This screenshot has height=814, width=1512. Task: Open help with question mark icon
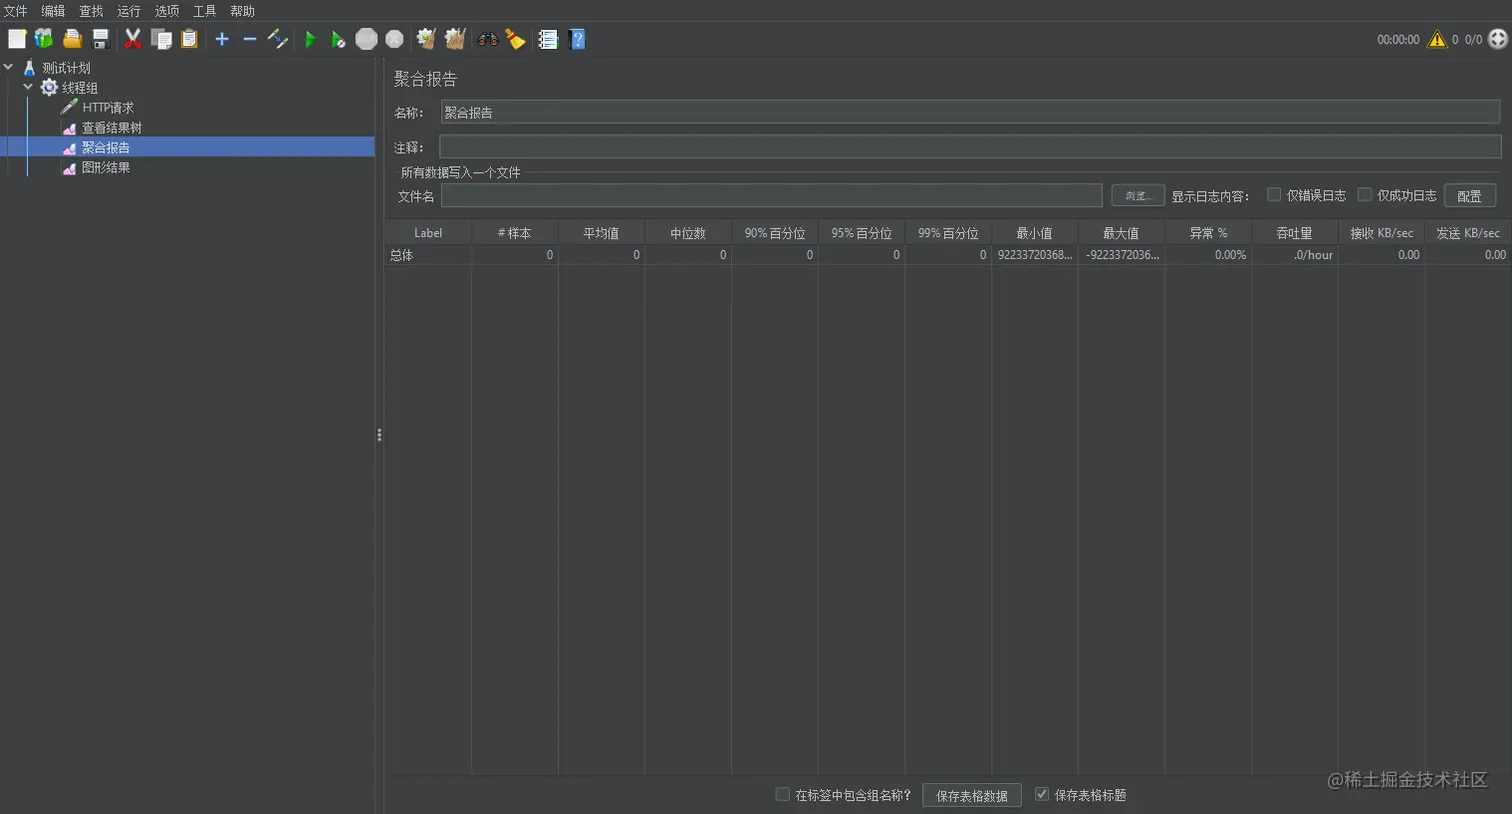point(577,39)
